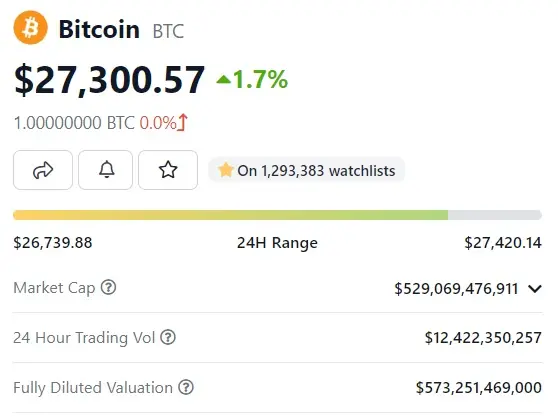
Task: Open Market Cap help question mark
Action: click(x=108, y=287)
